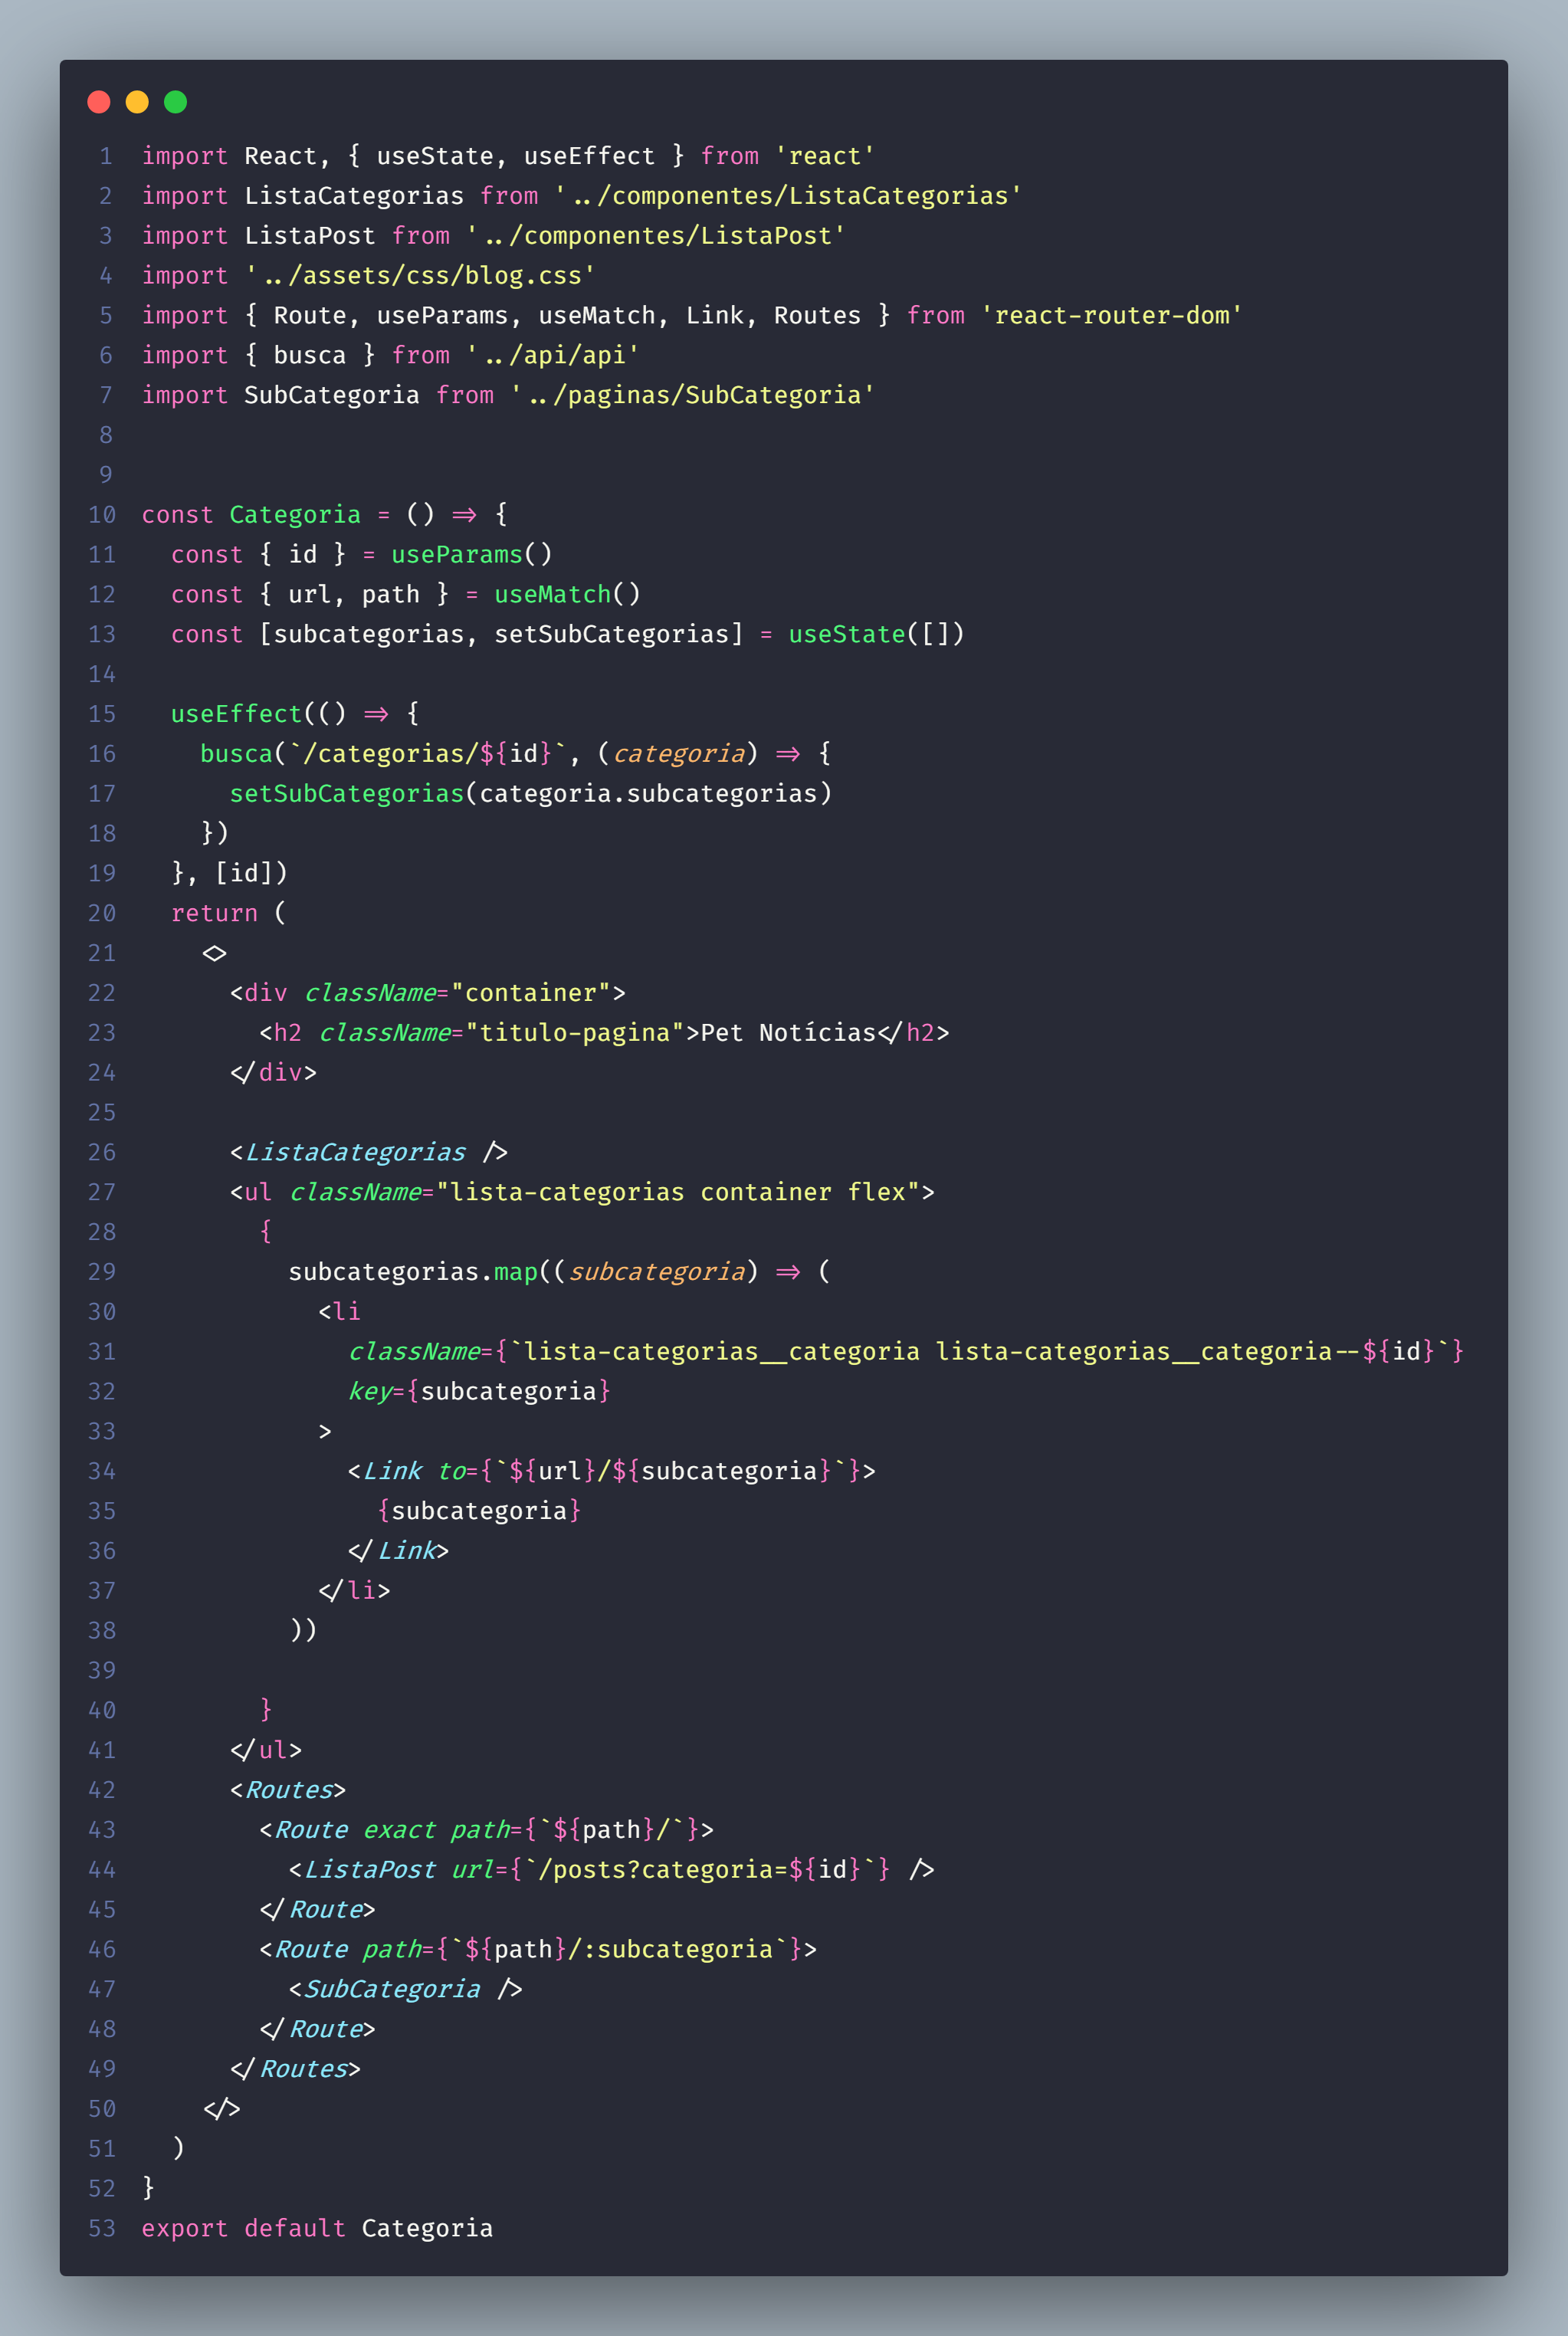Click the yellow minimize dot
Image resolution: width=1568 pixels, height=2336 pixels.
(x=137, y=102)
